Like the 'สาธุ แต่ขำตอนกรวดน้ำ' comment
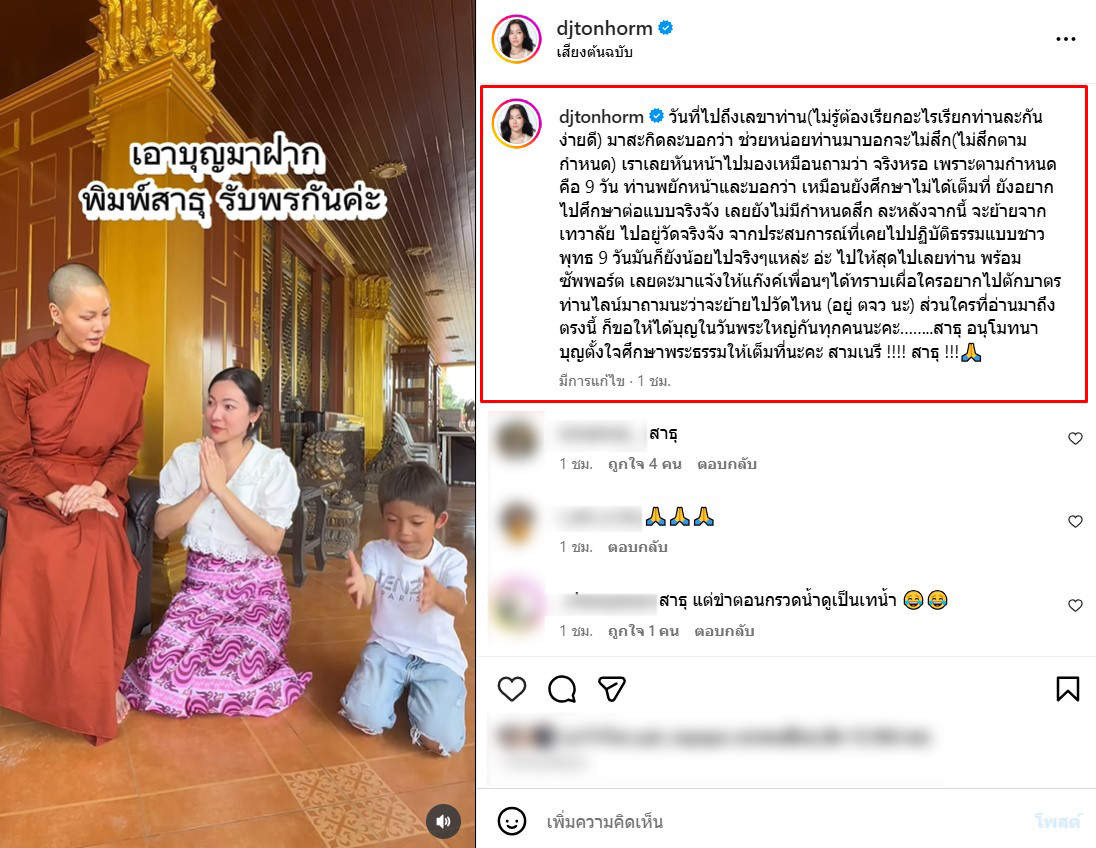The image size is (1096, 848). pos(1075,605)
